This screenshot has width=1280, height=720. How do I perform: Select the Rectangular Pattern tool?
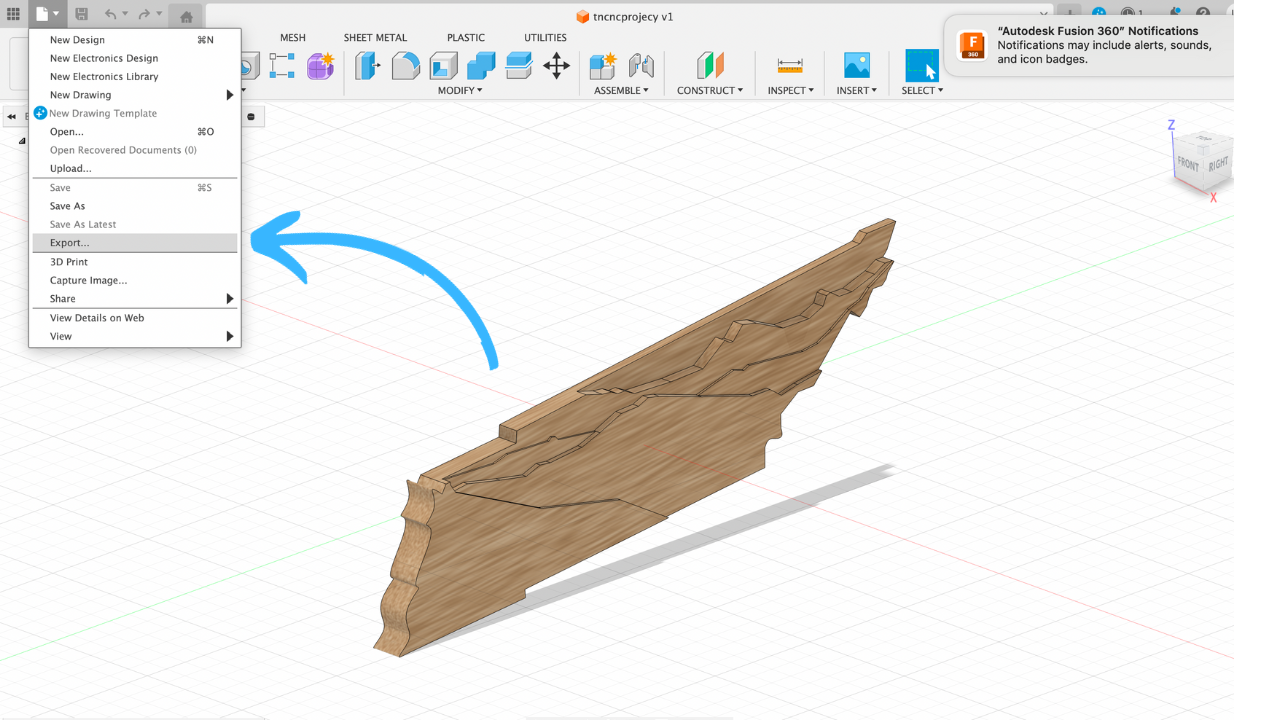(282, 66)
